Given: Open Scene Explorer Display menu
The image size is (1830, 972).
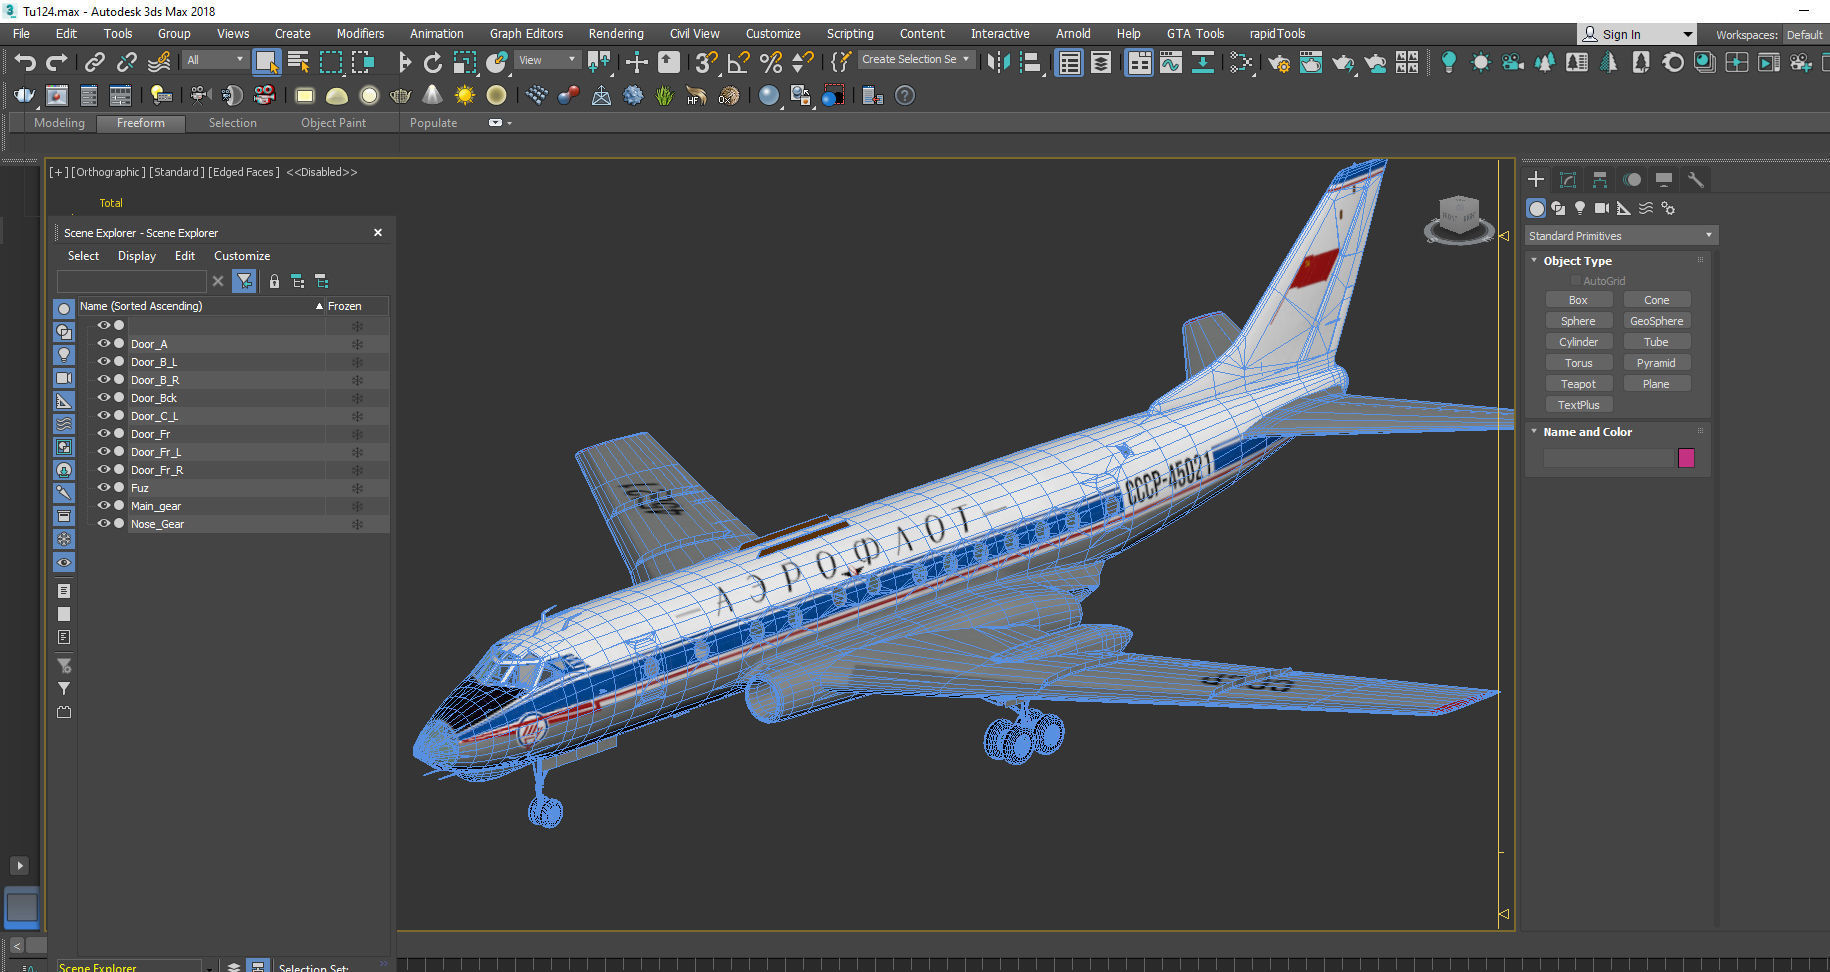Looking at the screenshot, I should [x=137, y=256].
